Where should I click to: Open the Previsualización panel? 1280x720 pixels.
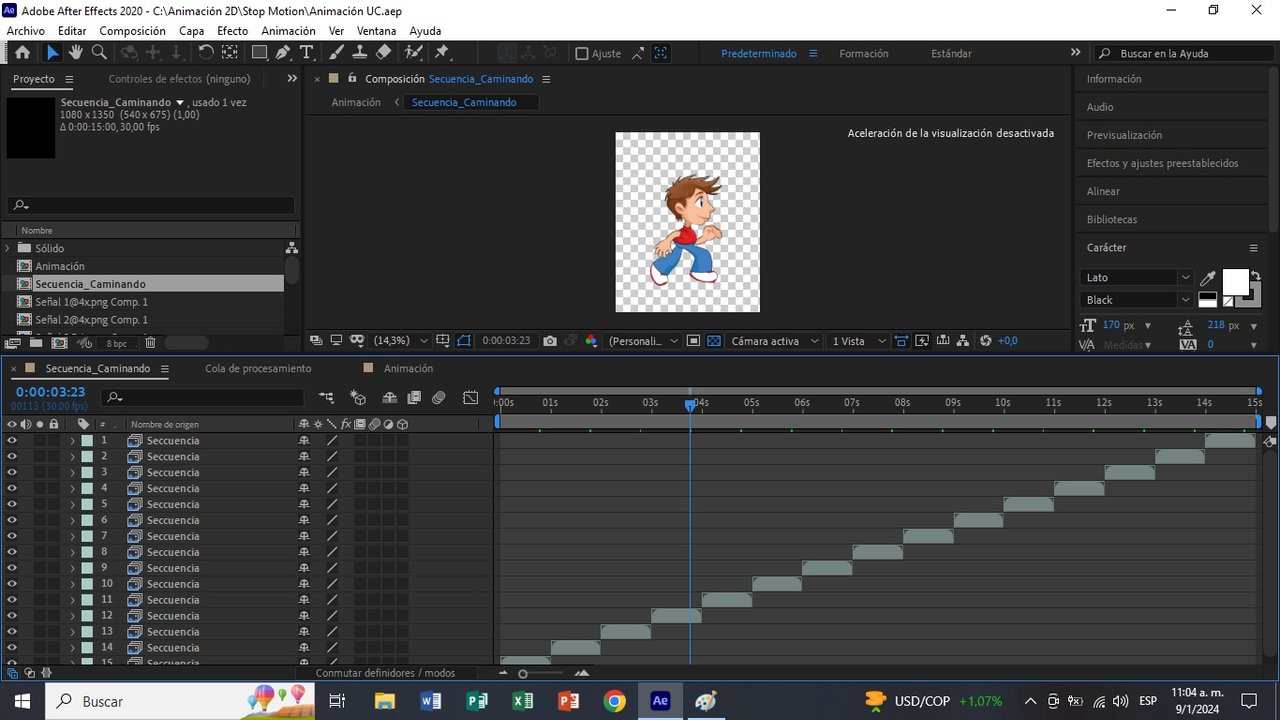pyautogui.click(x=1124, y=135)
